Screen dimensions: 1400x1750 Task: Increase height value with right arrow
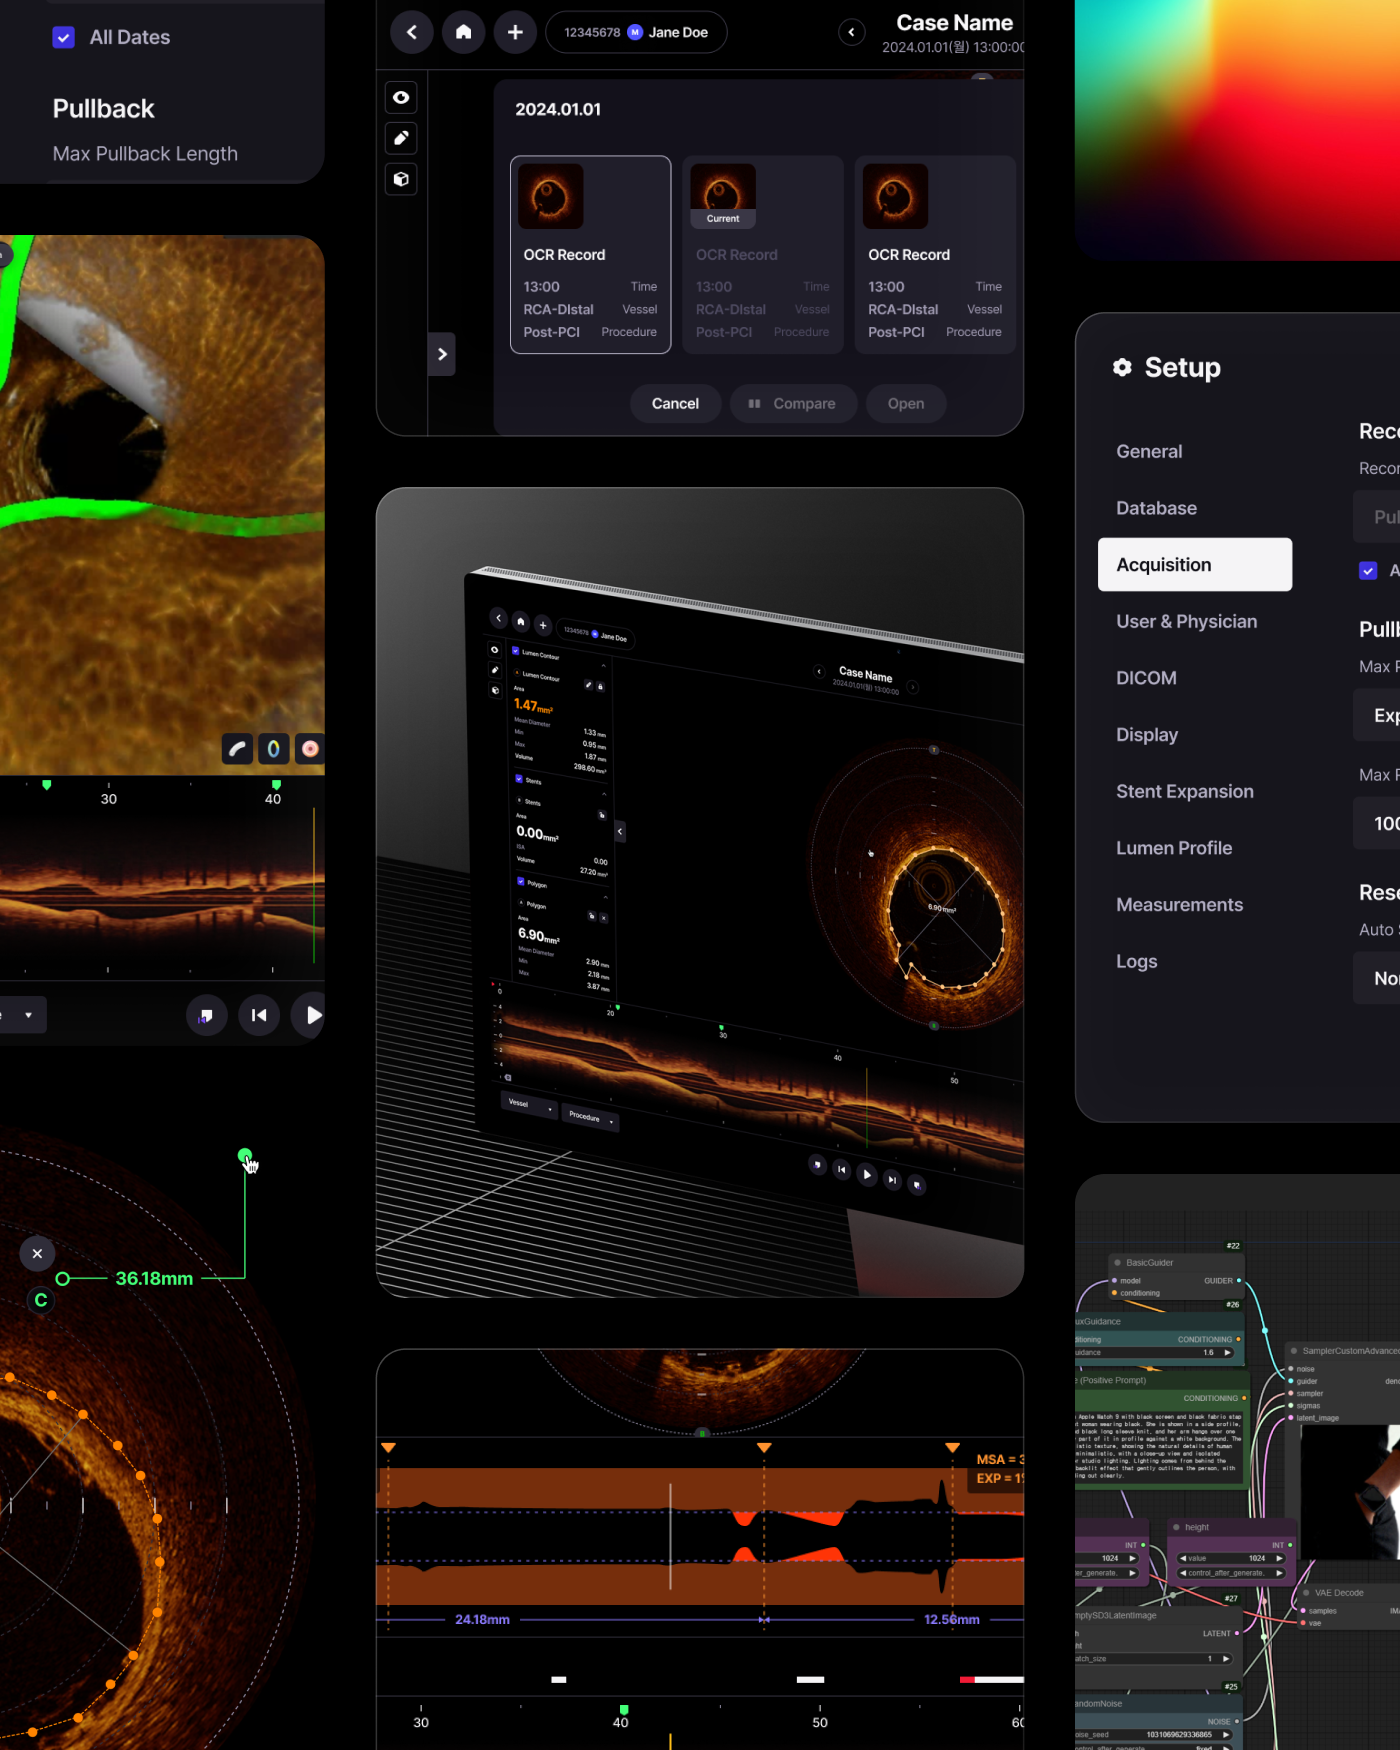[x=1279, y=1558]
